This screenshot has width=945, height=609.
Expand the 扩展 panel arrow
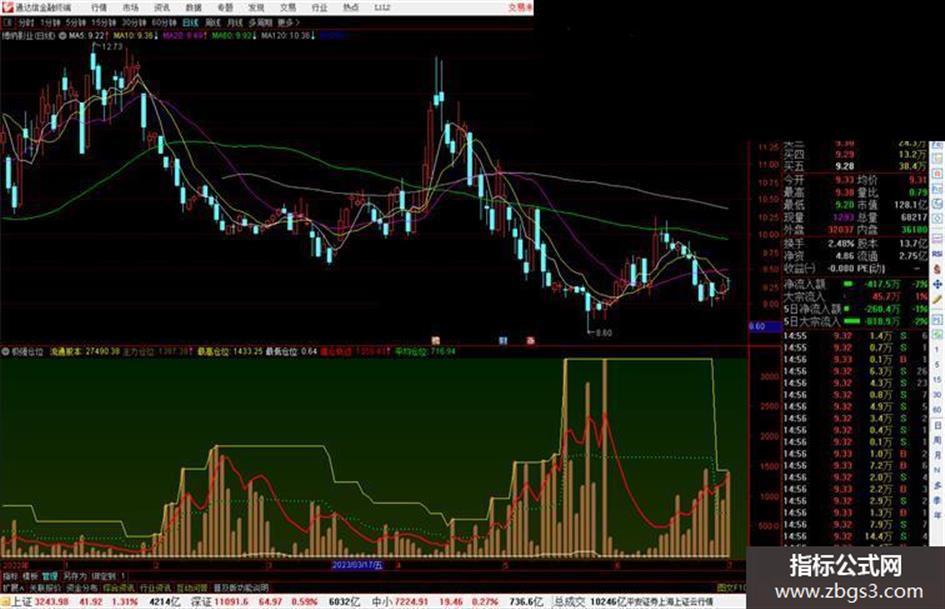click(x=13, y=587)
